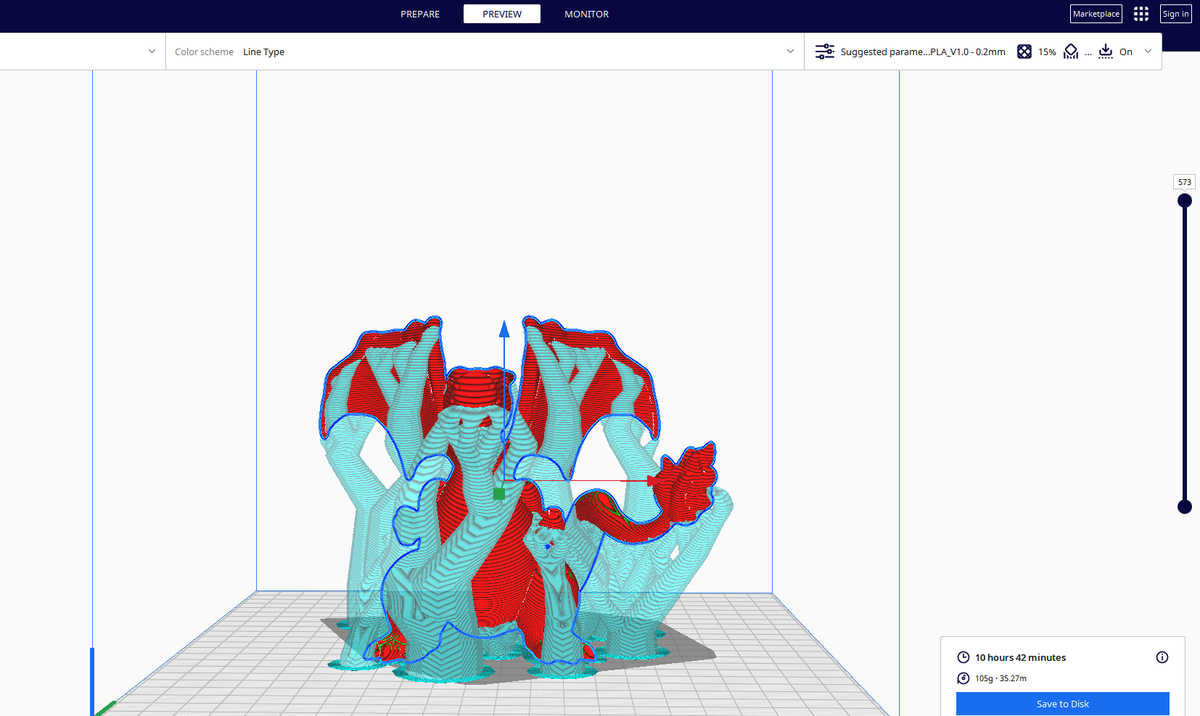Click the support structure icon in settings bar

(1070, 51)
